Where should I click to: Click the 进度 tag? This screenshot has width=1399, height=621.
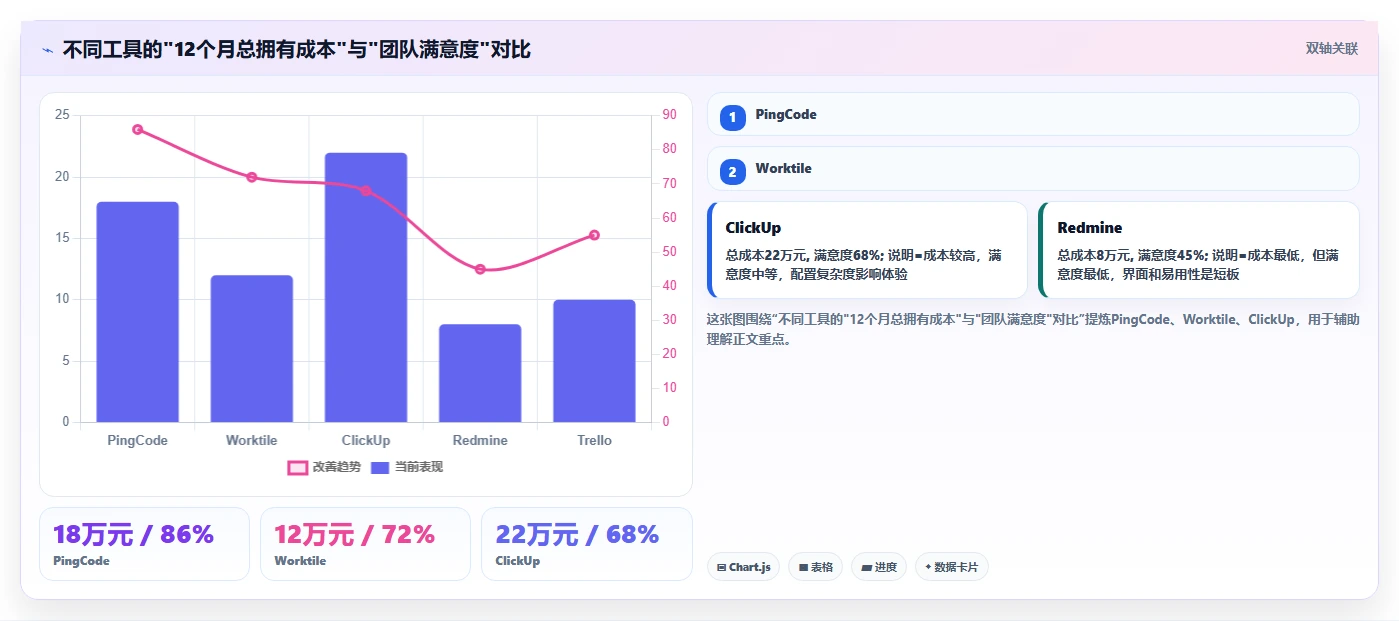tap(879, 567)
